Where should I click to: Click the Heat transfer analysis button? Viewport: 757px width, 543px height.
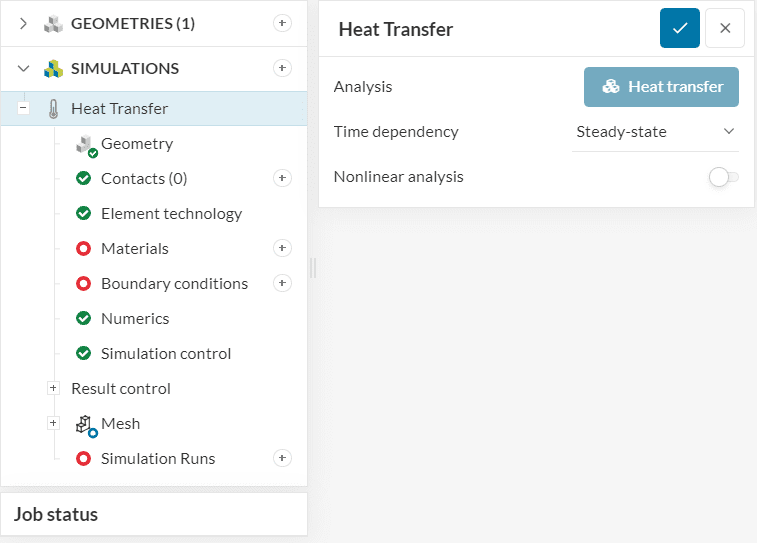[x=661, y=87]
